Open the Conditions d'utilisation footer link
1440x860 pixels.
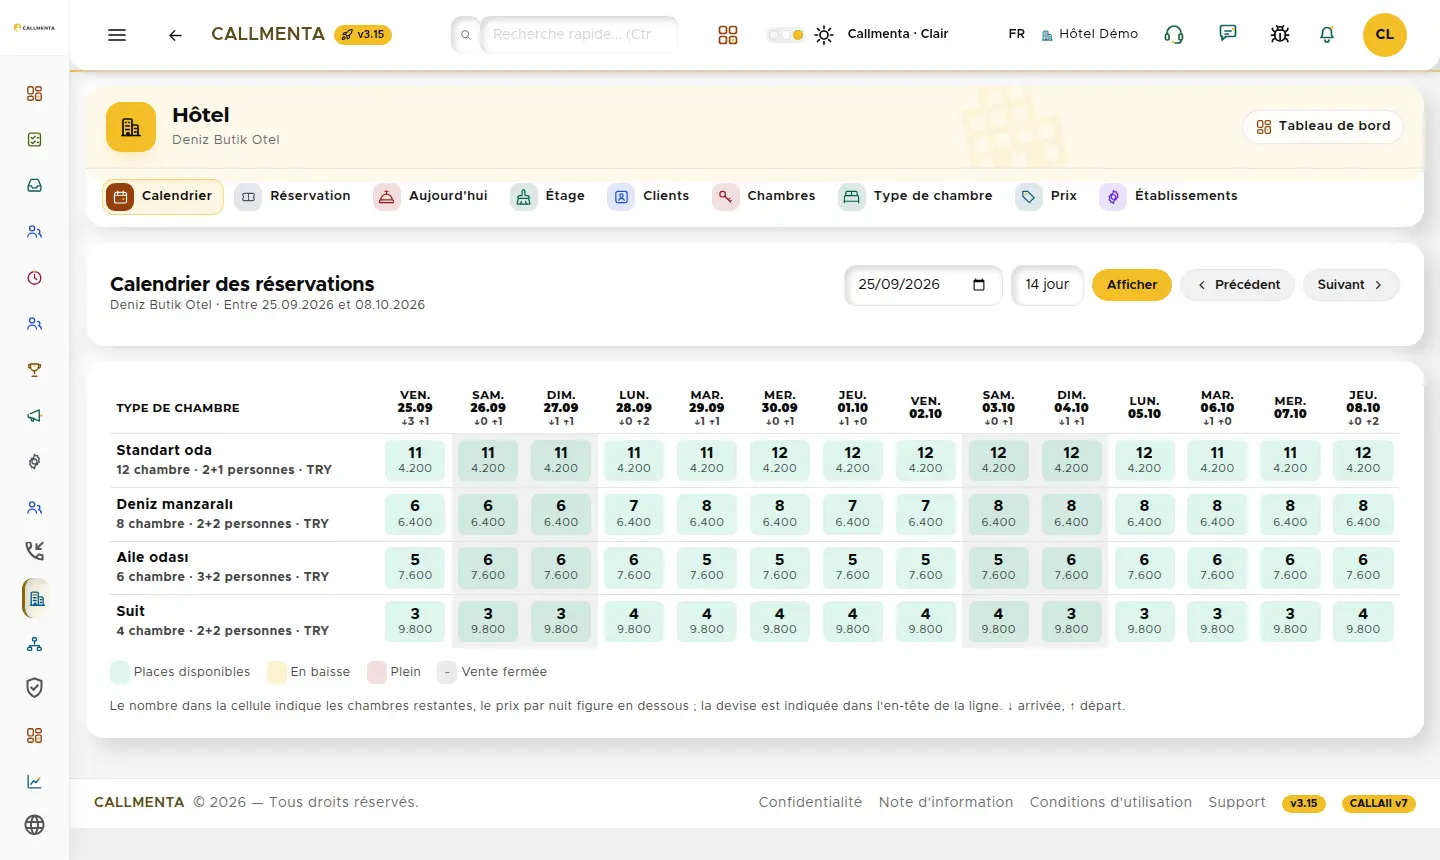click(x=1111, y=802)
